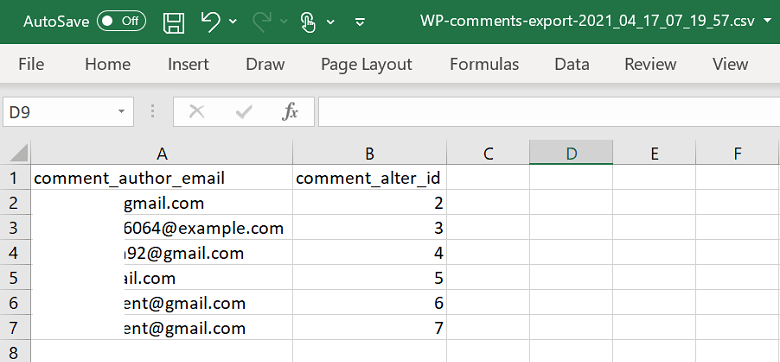Expand the Undo history dropdown arrow
780x362 pixels.
(233, 21)
